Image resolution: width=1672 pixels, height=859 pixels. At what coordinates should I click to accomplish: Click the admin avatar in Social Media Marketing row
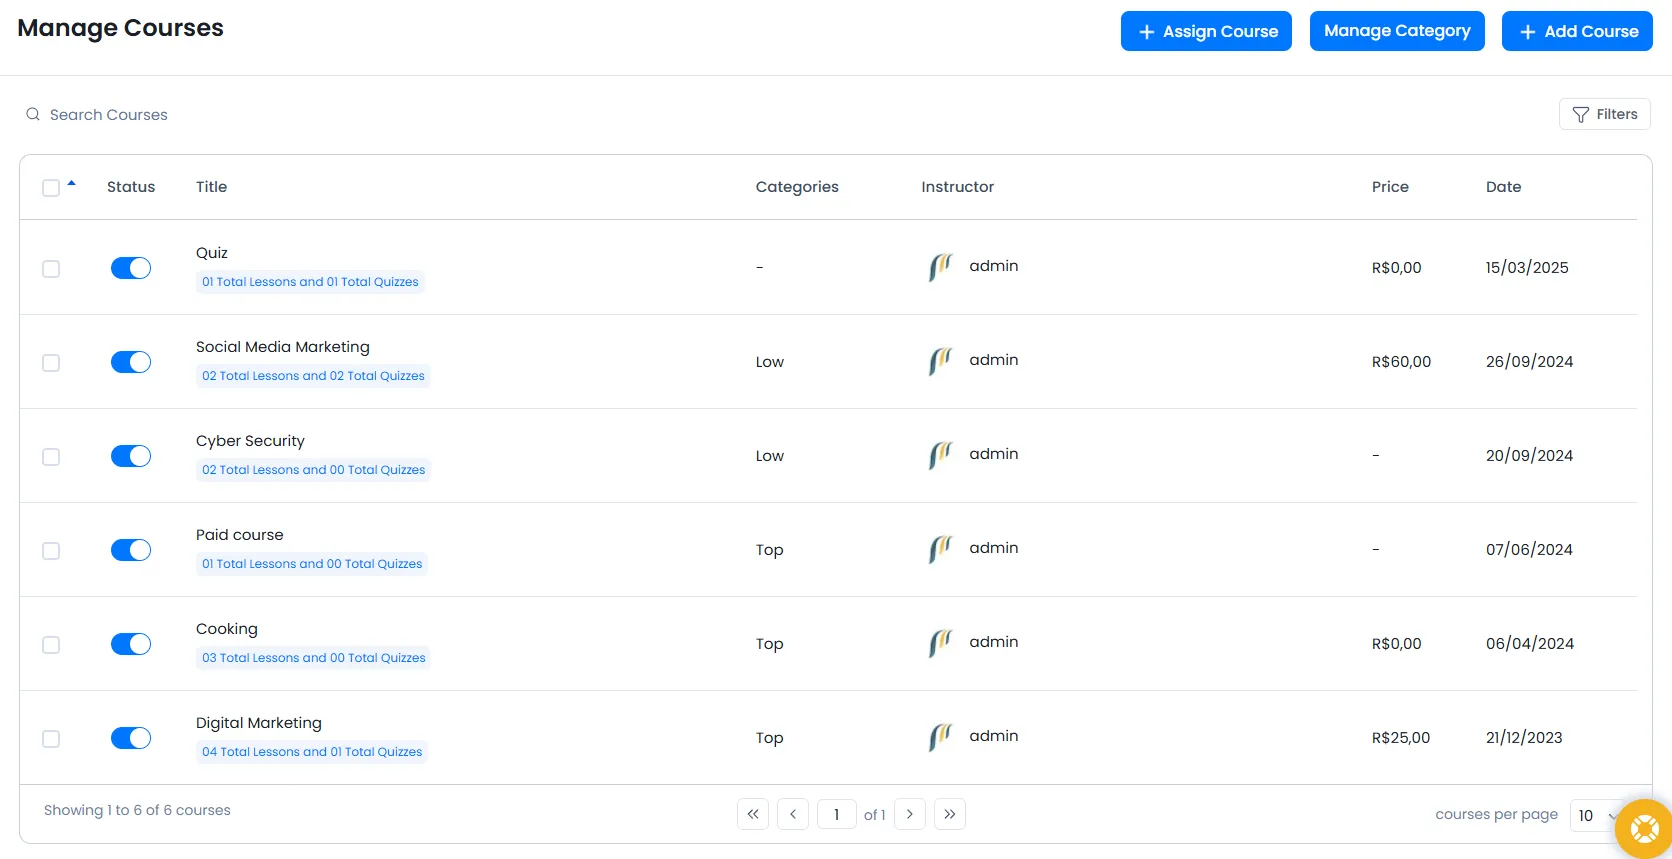[x=940, y=361]
